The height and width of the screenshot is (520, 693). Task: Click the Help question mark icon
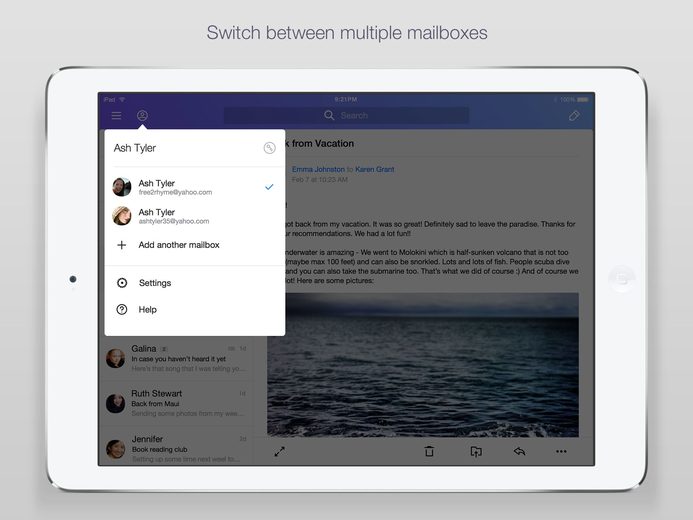(122, 310)
